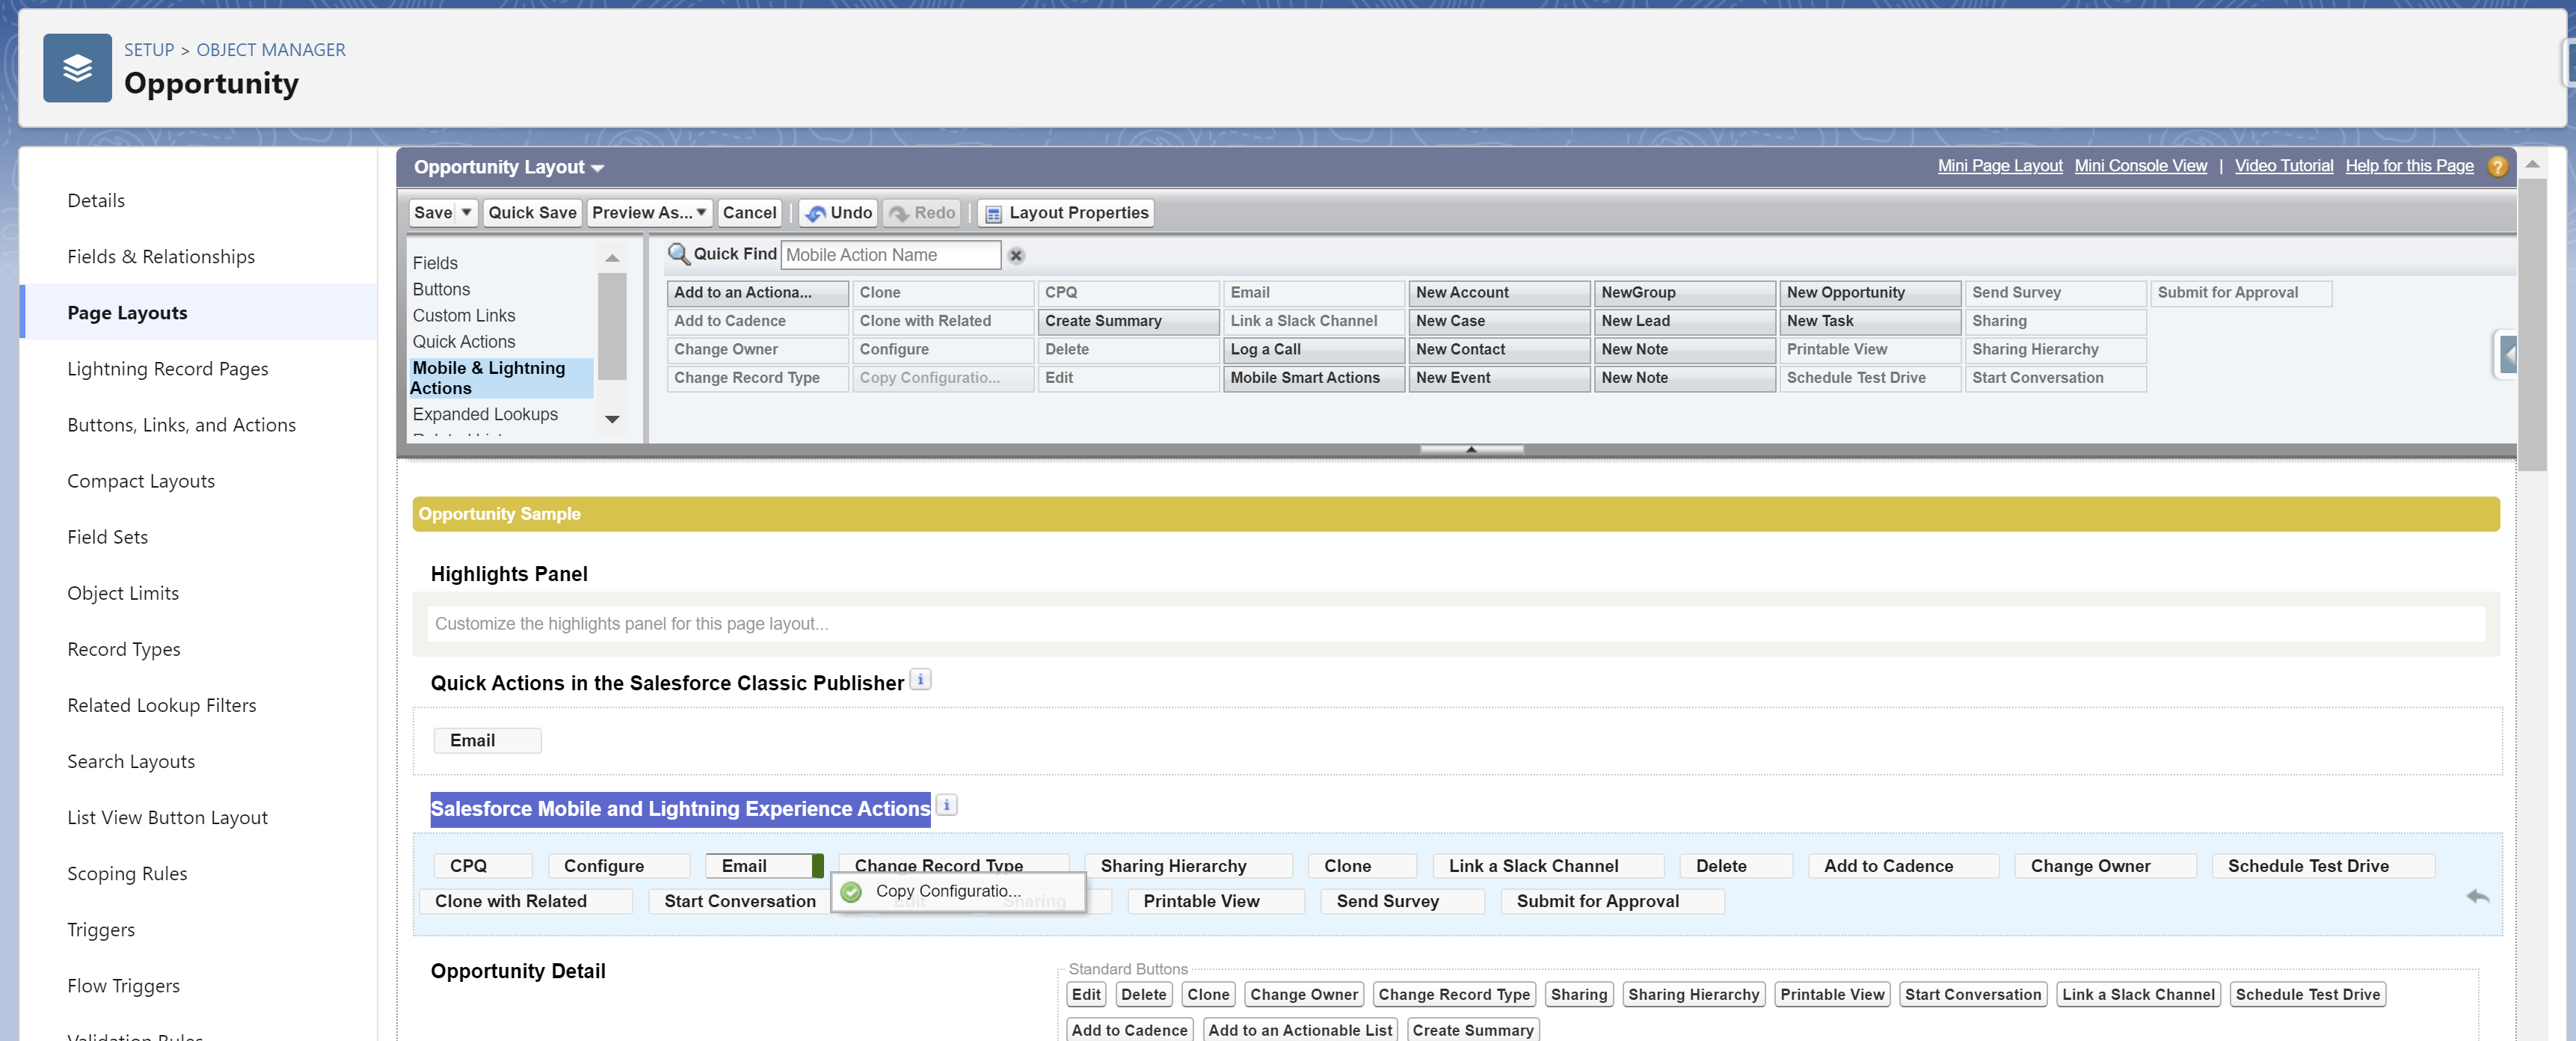This screenshot has height=1041, width=2576.
Task: Select the Send Survey action in Lightning actions
Action: [1402, 901]
